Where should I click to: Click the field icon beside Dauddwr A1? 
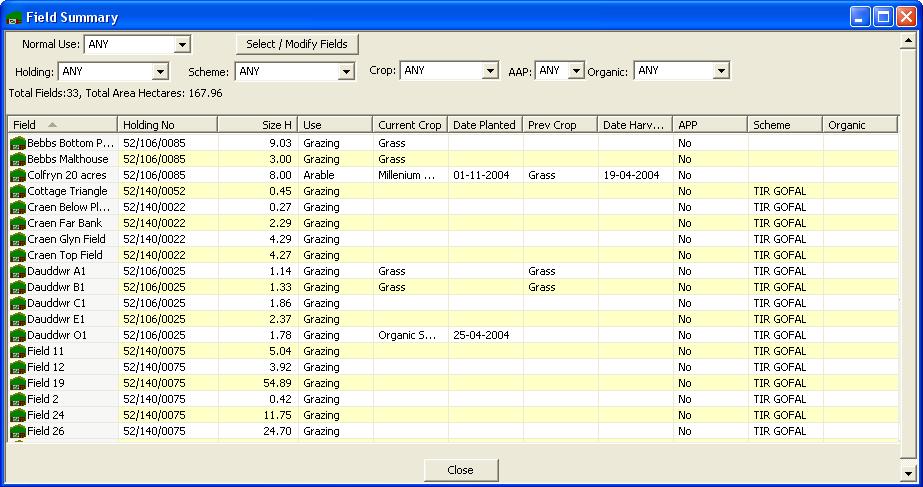(18, 271)
